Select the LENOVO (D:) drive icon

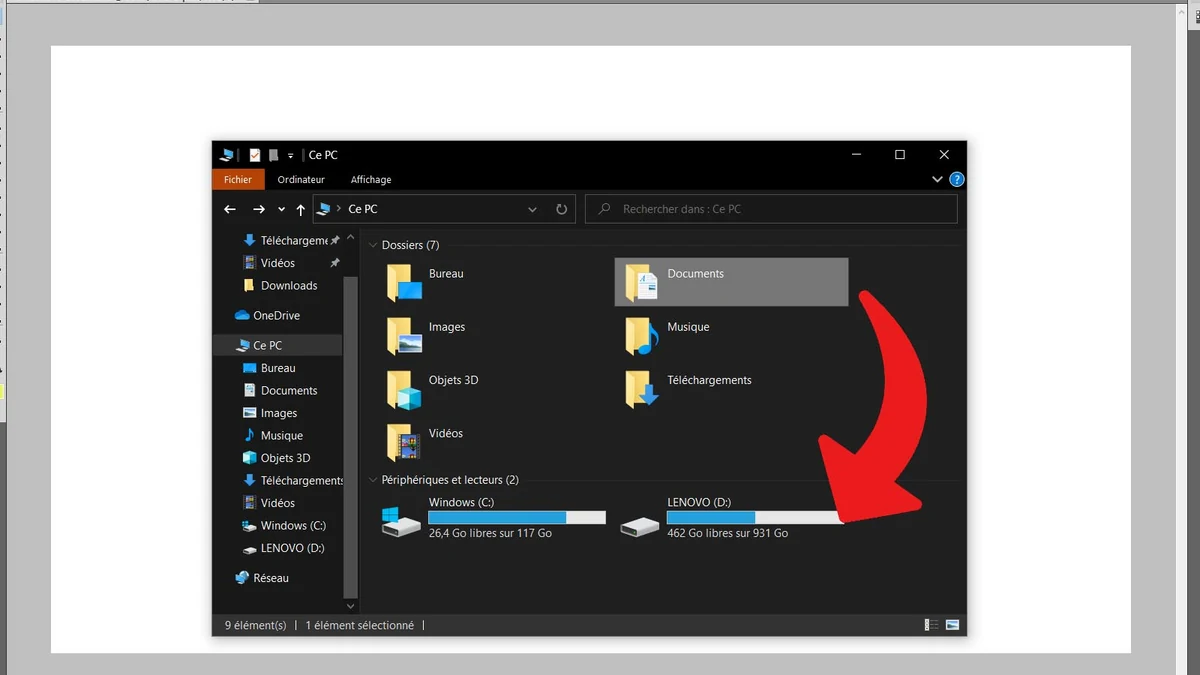click(640, 524)
